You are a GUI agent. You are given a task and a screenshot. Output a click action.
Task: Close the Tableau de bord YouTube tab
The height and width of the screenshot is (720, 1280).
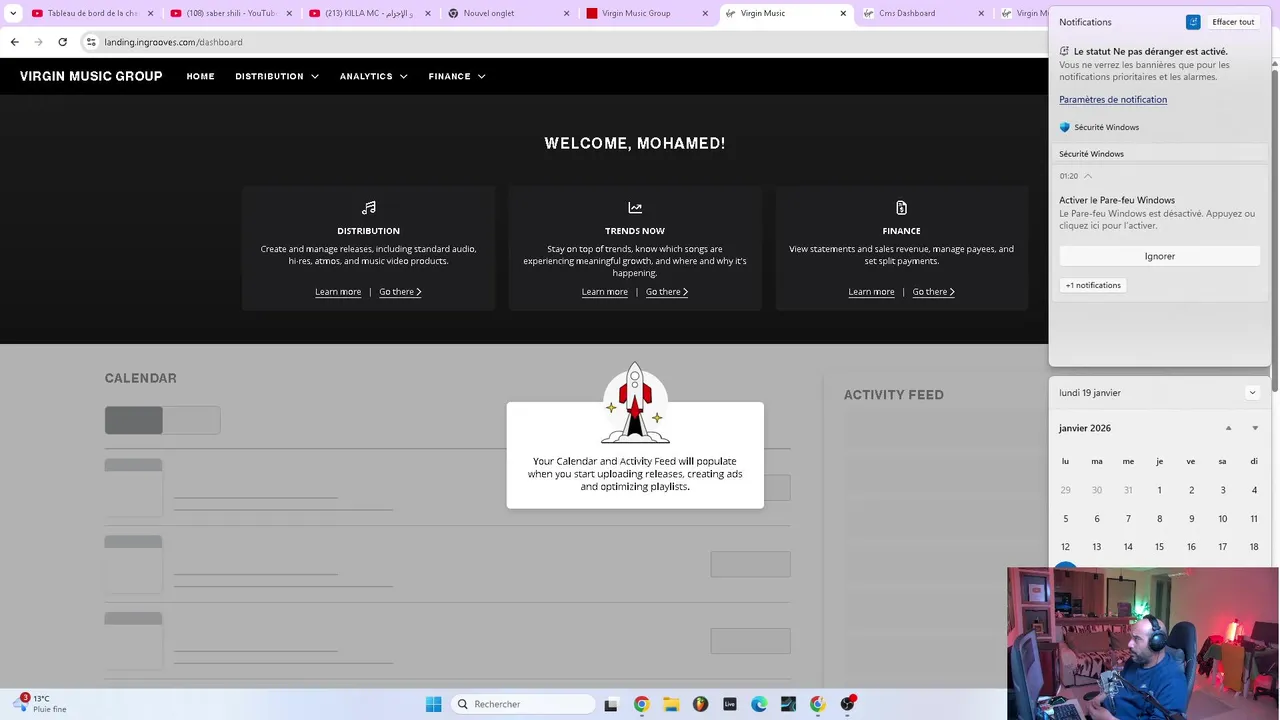point(151,13)
